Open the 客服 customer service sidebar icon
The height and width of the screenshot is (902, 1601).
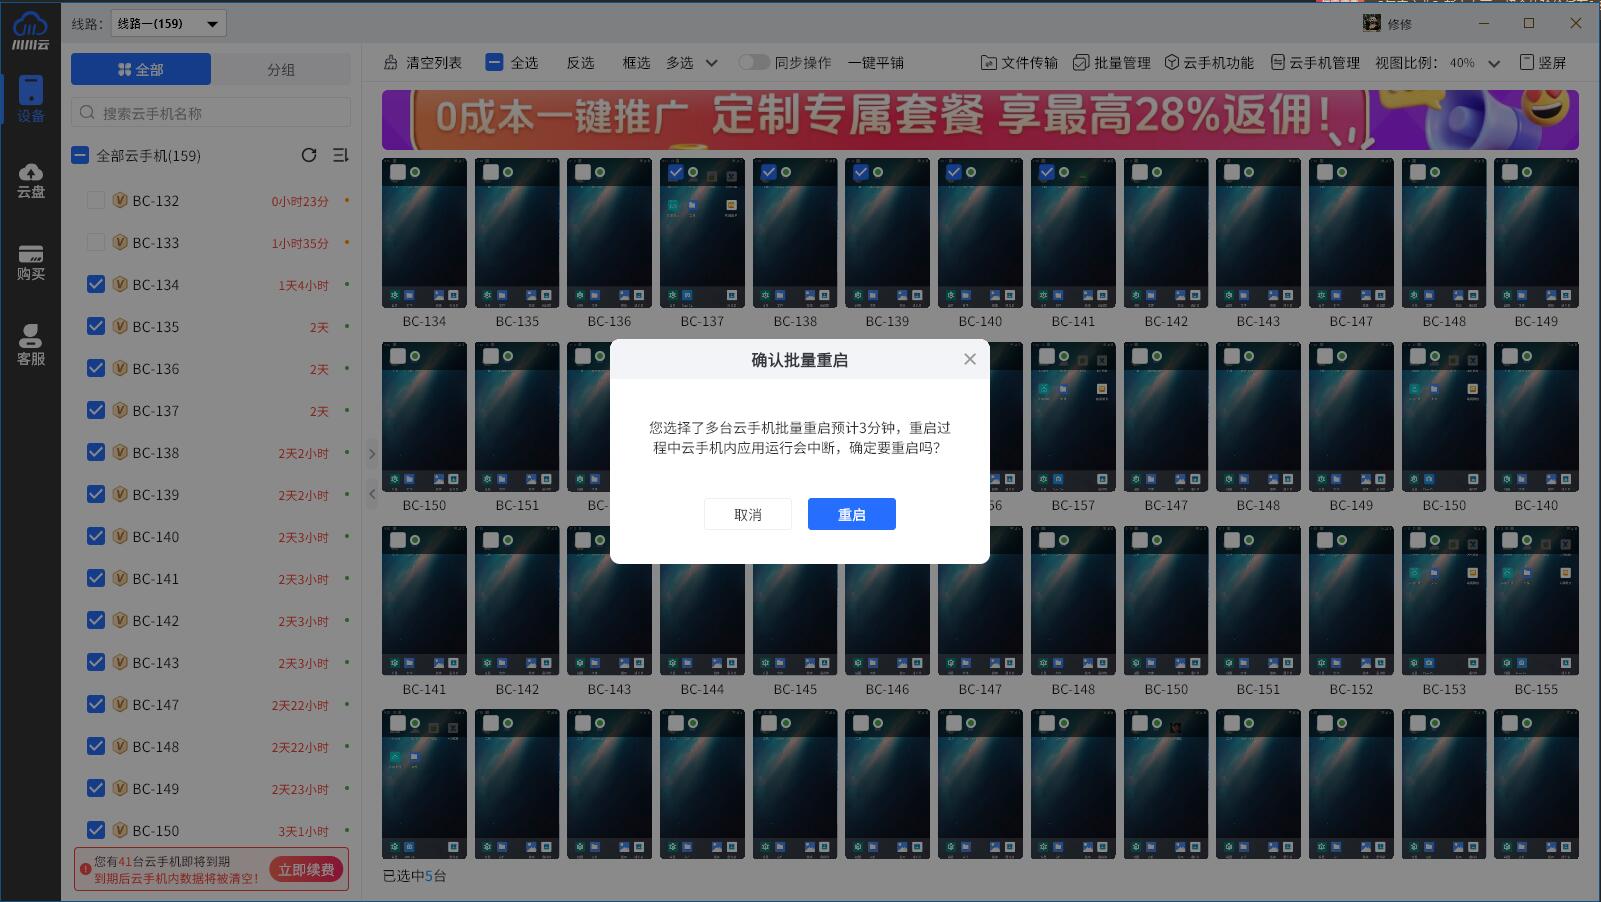[31, 345]
